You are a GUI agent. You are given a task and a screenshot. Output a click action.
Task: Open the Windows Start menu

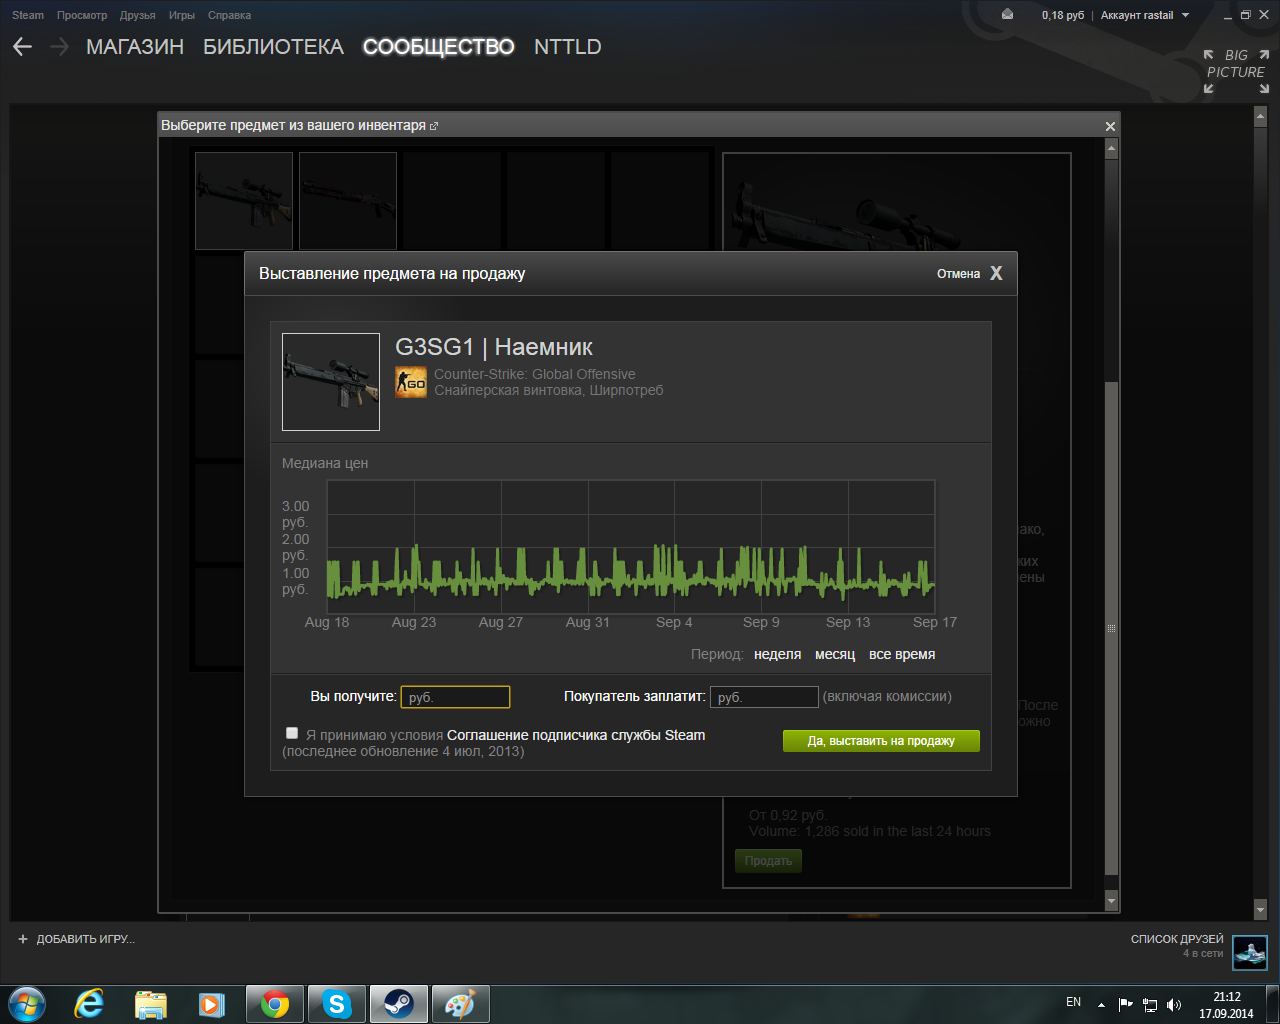27,1004
